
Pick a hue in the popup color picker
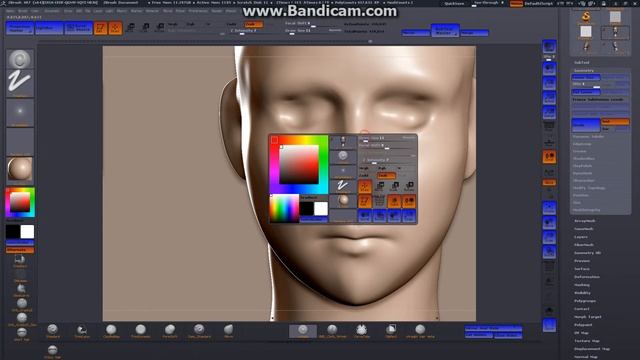click(299, 164)
